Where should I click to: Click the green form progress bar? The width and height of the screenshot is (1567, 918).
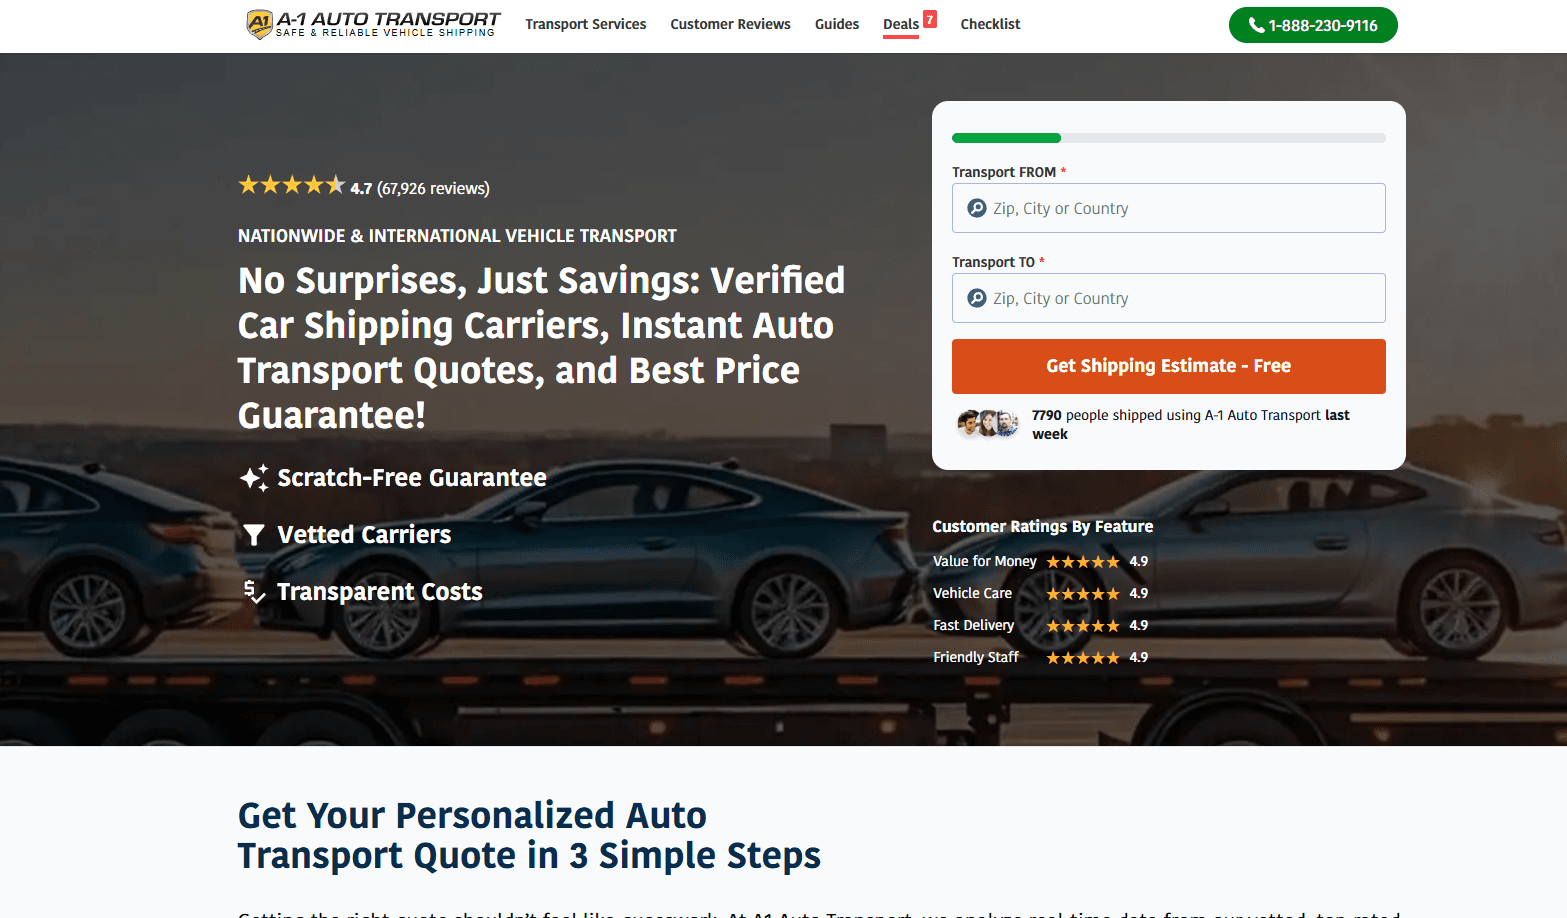click(x=1006, y=138)
